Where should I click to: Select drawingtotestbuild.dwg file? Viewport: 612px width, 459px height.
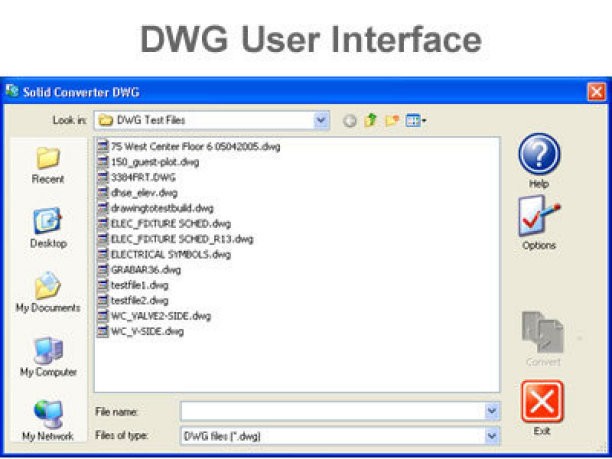coord(156,208)
